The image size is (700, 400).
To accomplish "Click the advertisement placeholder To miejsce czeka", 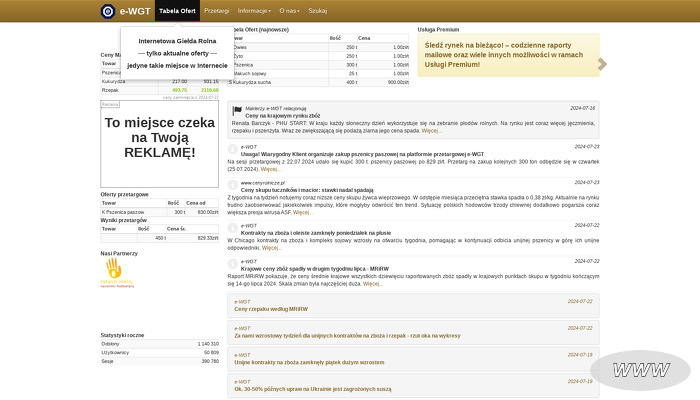I will (159, 144).
